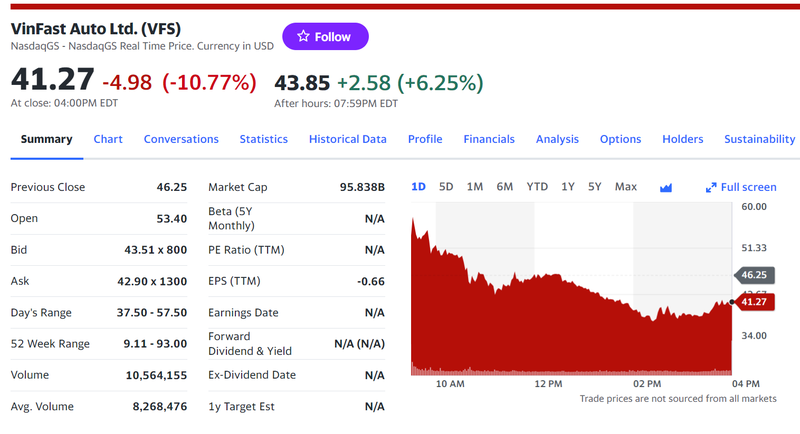Select the 5D chart range

click(446, 187)
